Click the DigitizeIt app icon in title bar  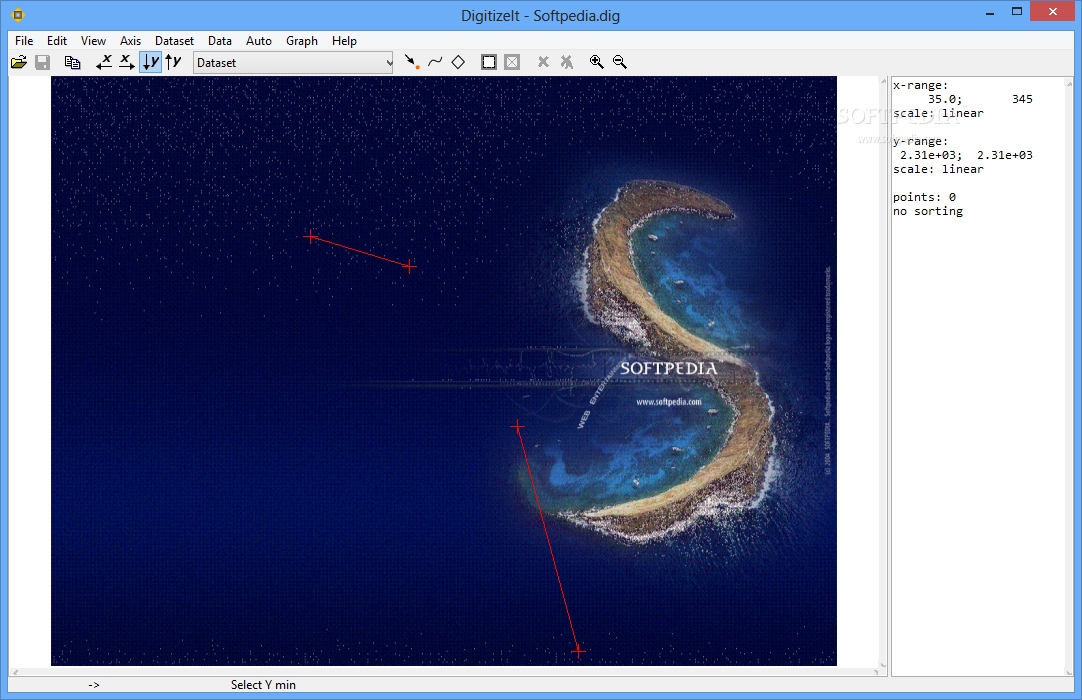pos(17,14)
